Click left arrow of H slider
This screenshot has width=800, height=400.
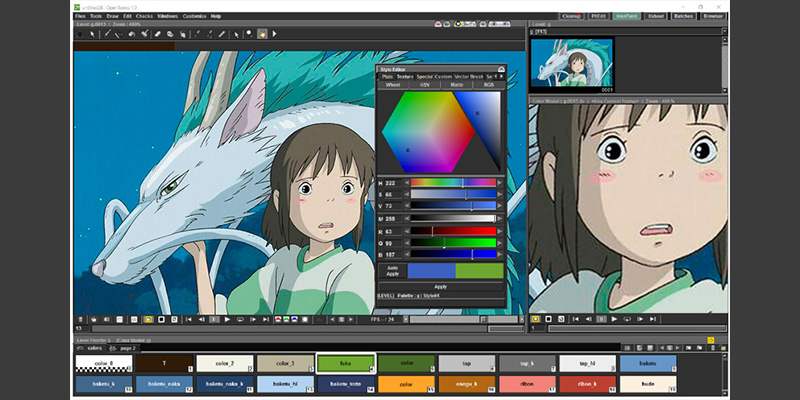(407, 183)
